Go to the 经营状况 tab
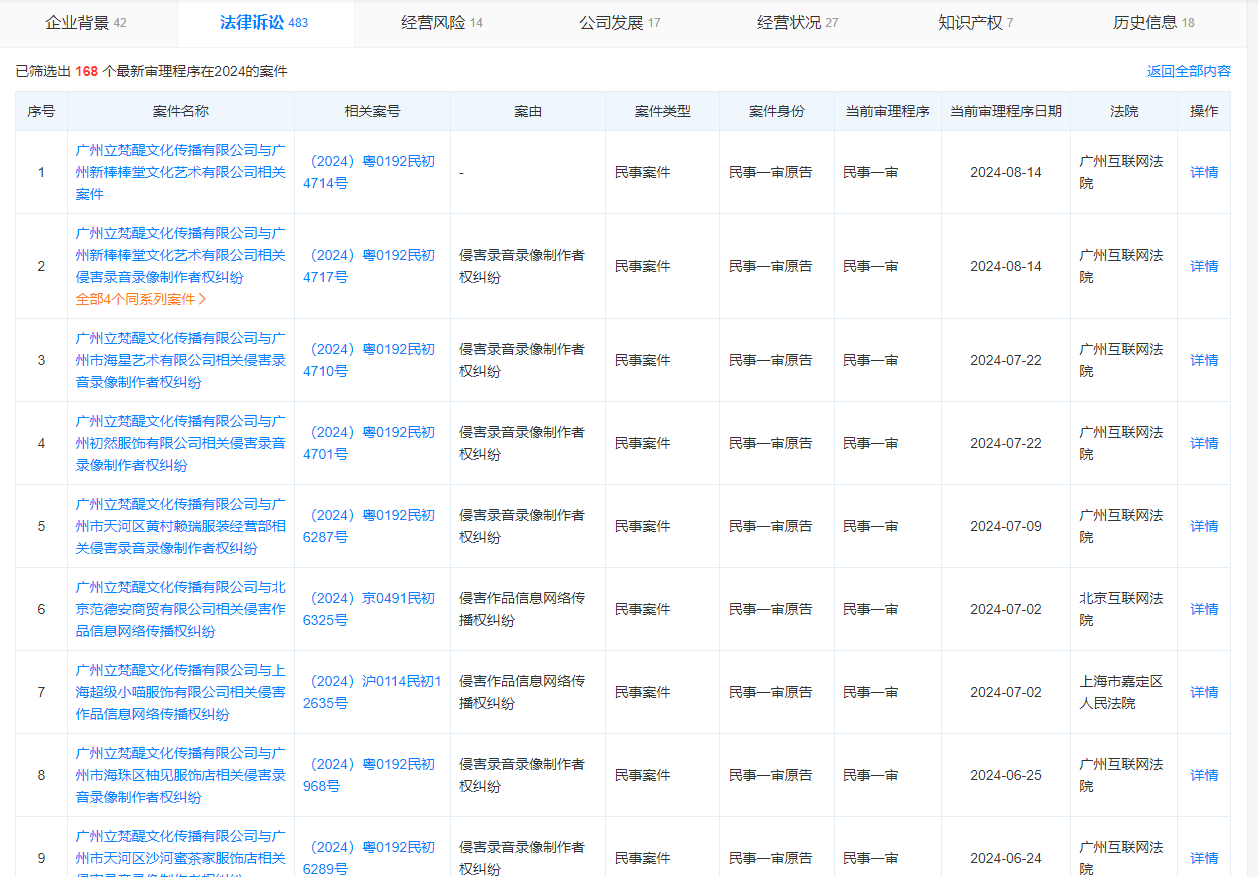 pos(797,23)
